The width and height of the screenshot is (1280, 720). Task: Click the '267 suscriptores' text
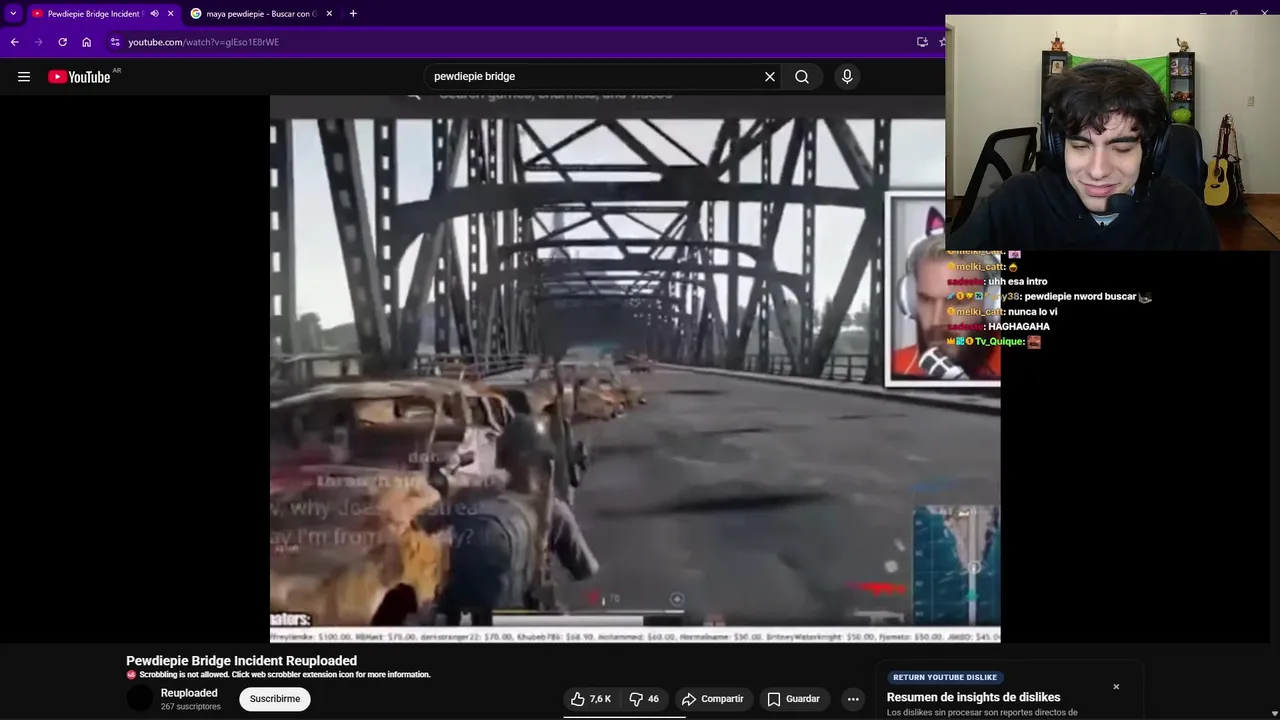point(191,707)
